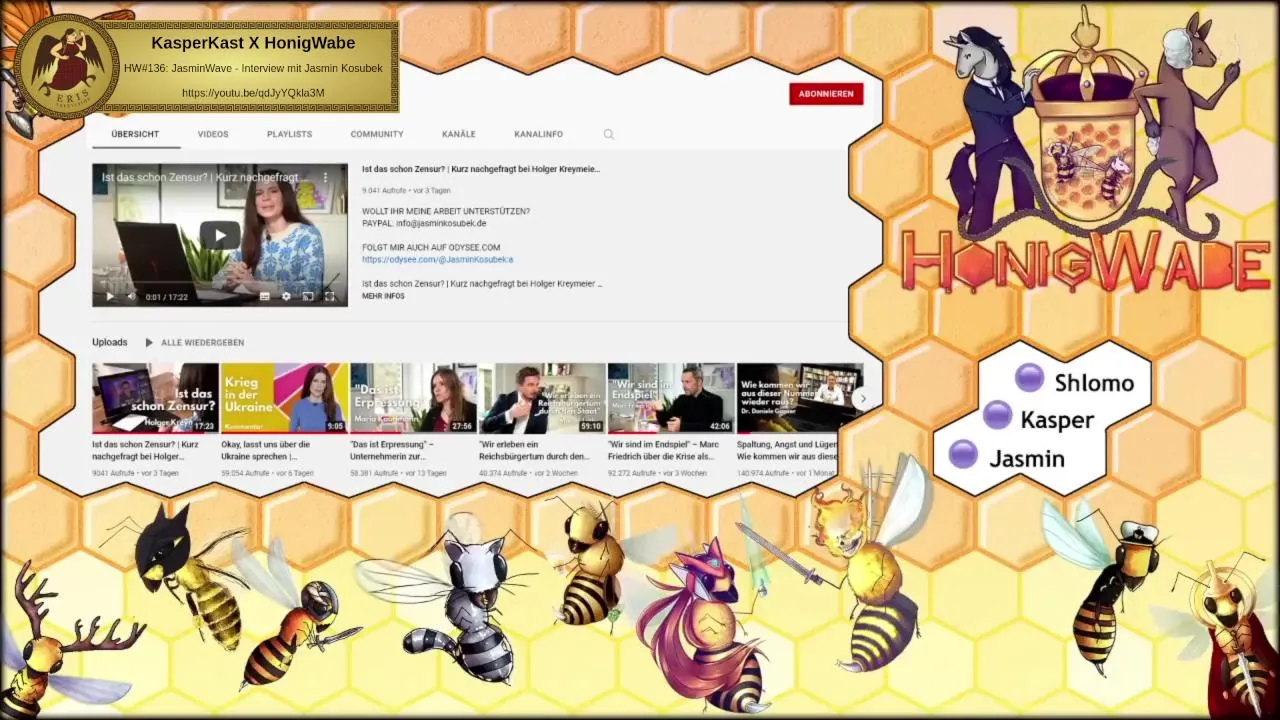The height and width of the screenshot is (720, 1280).
Task: Open the KANALINFO tab
Action: [x=538, y=134]
